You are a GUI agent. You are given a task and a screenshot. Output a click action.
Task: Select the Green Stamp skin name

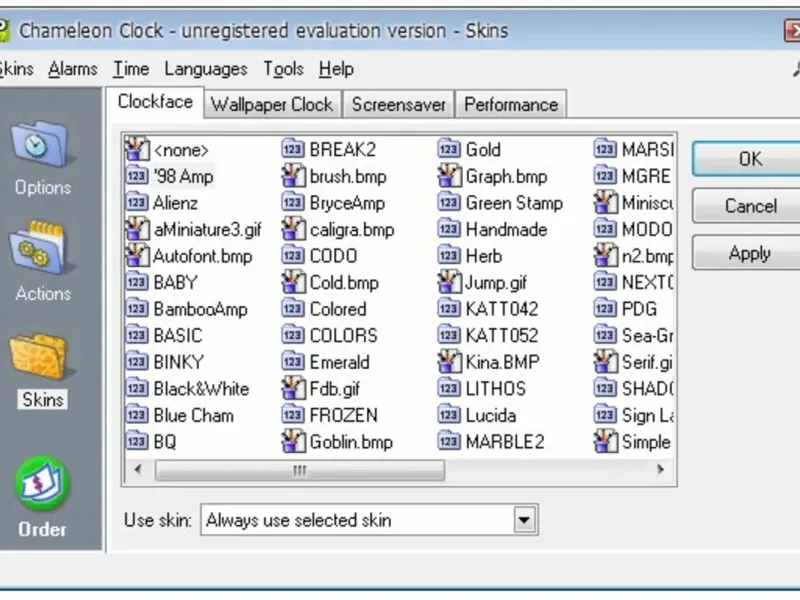point(514,203)
